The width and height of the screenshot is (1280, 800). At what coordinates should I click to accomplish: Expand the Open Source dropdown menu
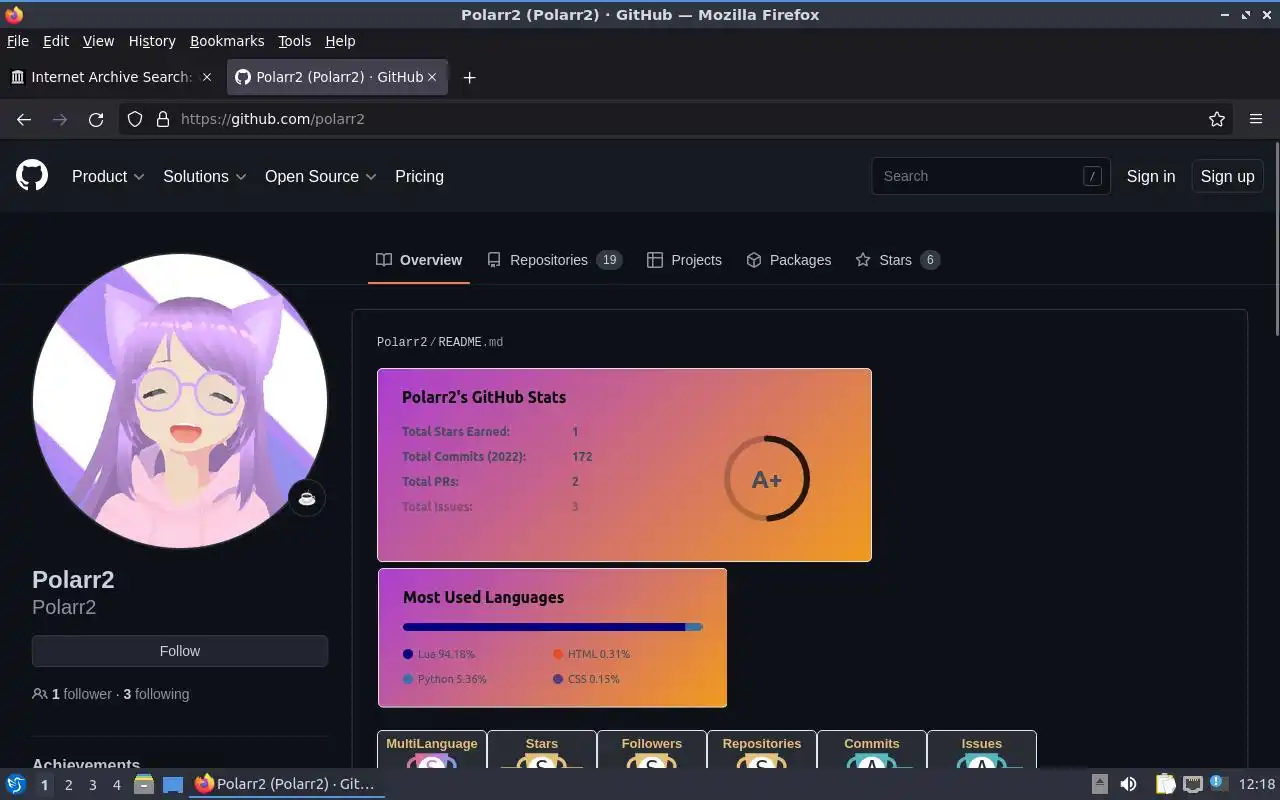coord(320,176)
